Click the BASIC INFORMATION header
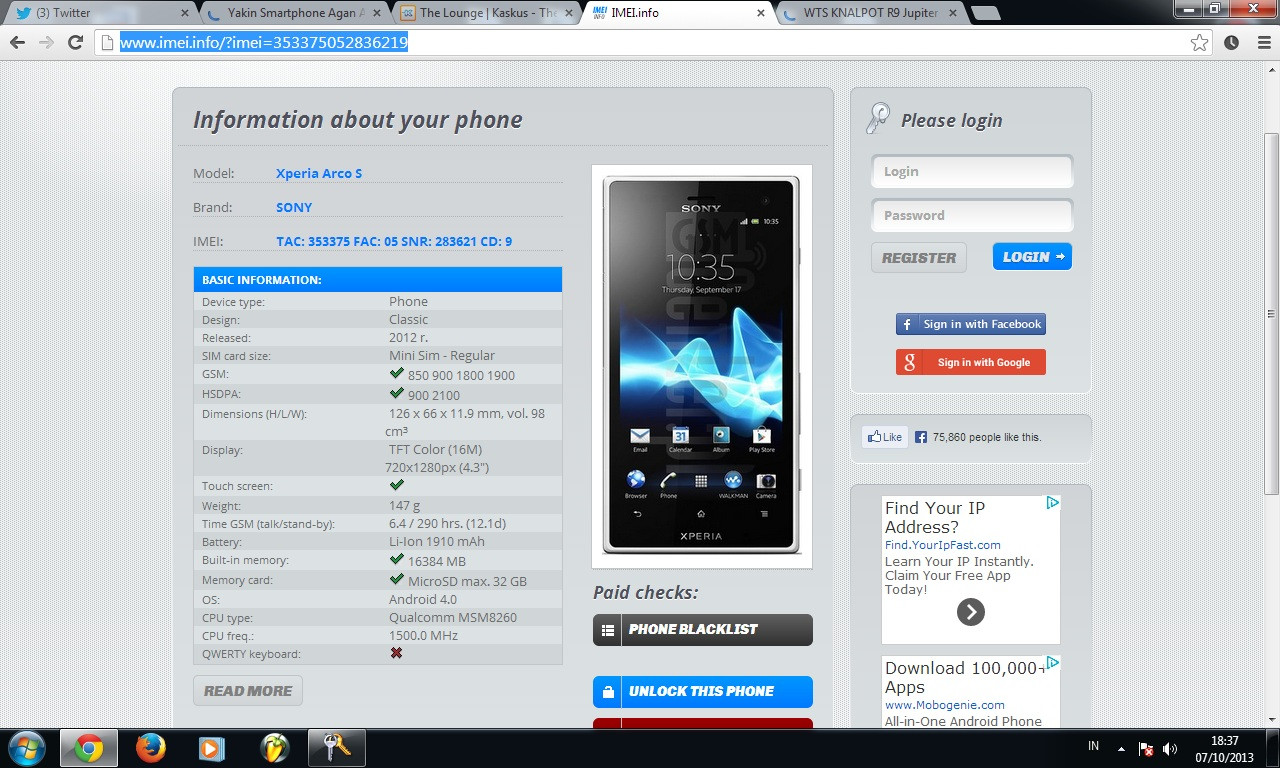Image resolution: width=1280 pixels, height=768 pixels. point(378,280)
